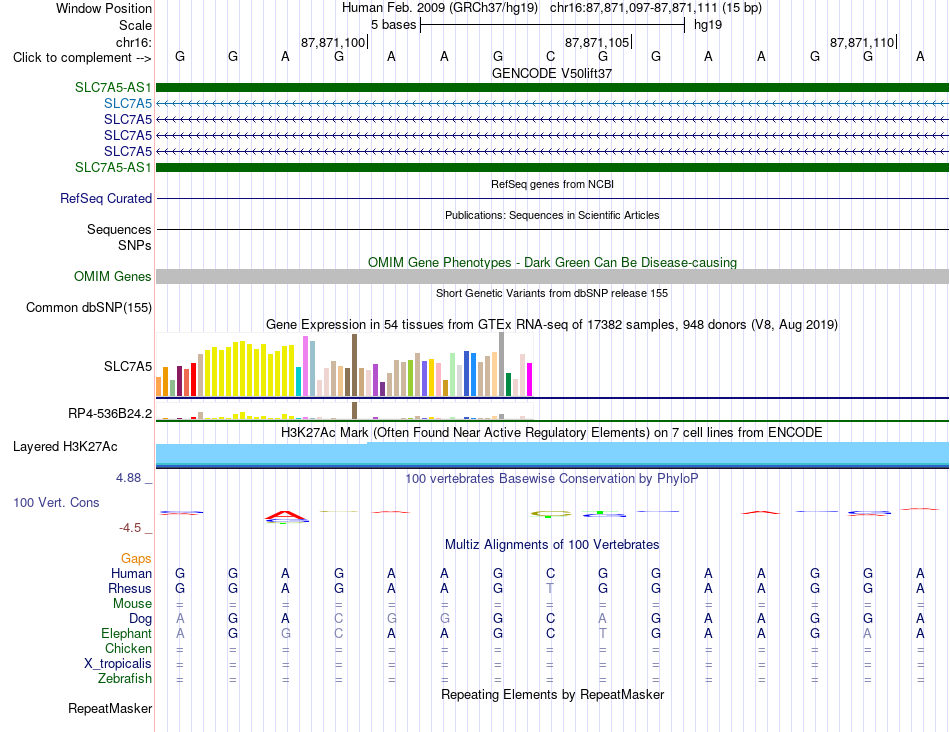This screenshot has width=950, height=732.
Task: Open the RepeatMasker track label
Action: 110,708
